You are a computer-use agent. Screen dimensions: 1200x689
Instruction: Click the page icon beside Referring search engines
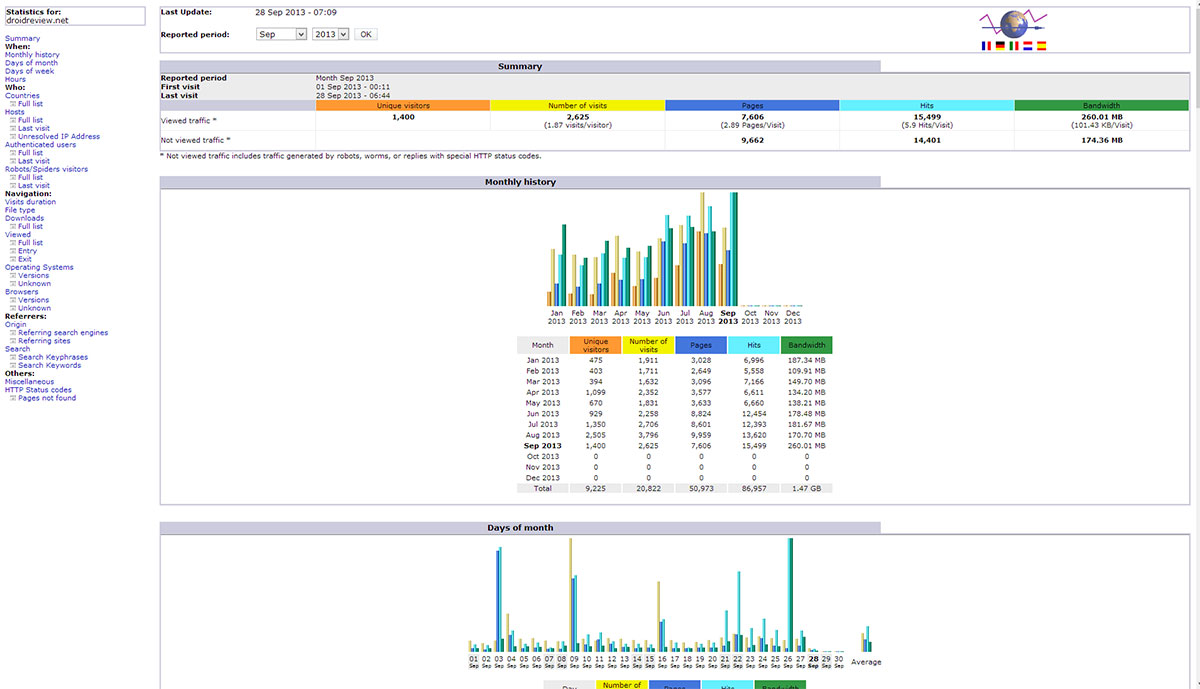[x=12, y=333]
